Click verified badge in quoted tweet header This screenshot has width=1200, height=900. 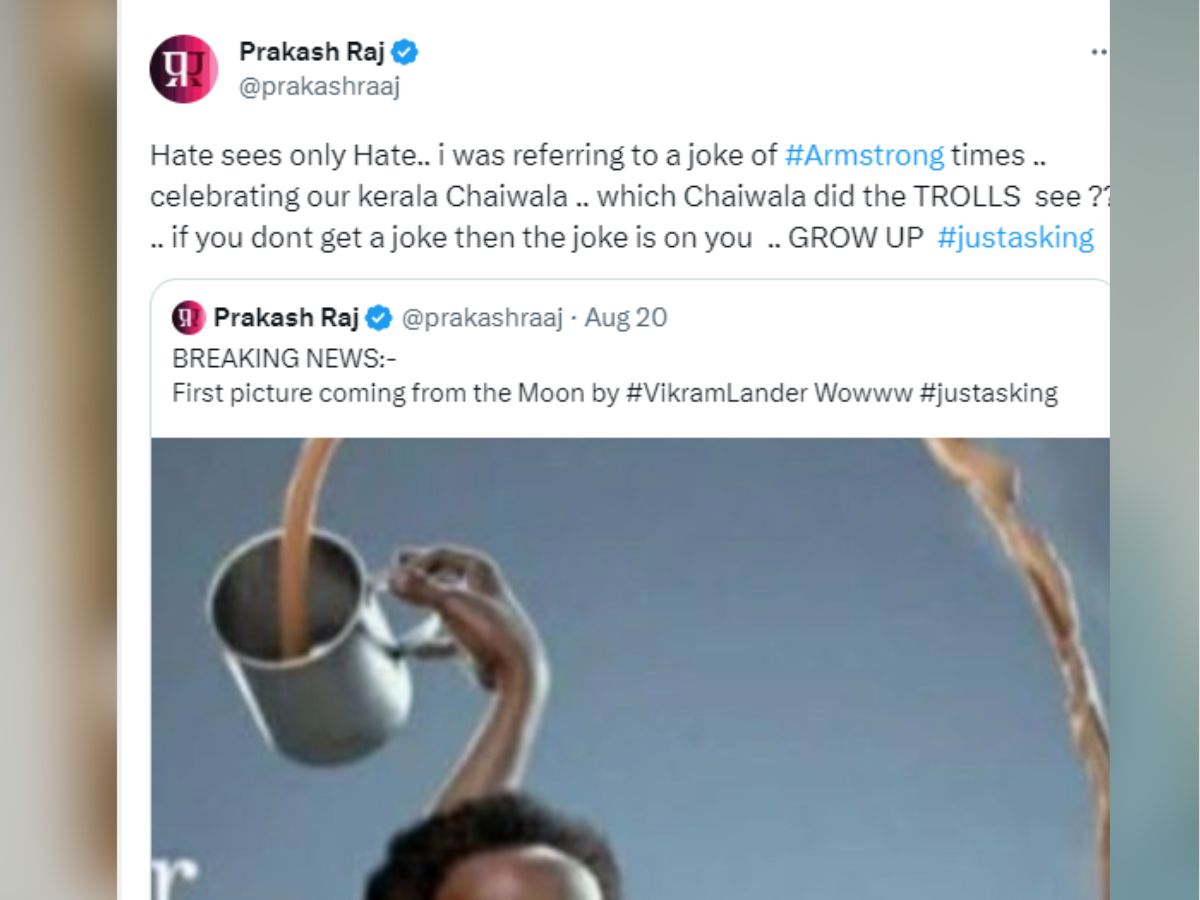(378, 318)
